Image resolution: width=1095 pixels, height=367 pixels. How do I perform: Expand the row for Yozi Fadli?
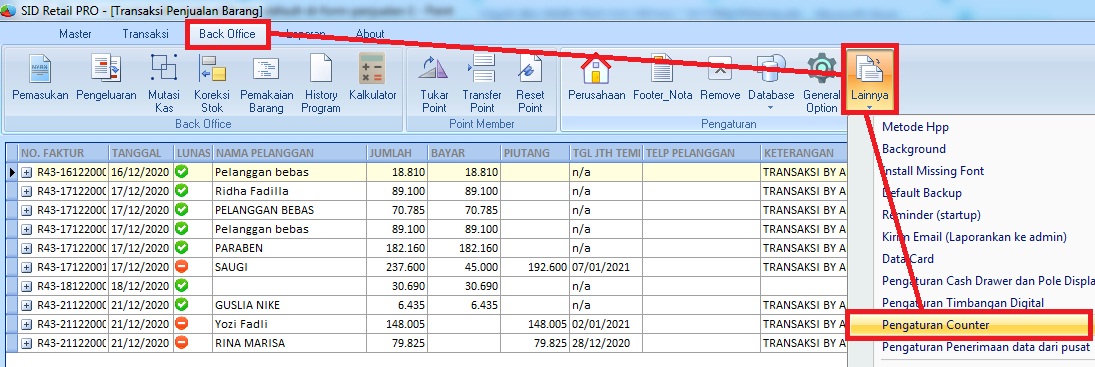pos(27,324)
